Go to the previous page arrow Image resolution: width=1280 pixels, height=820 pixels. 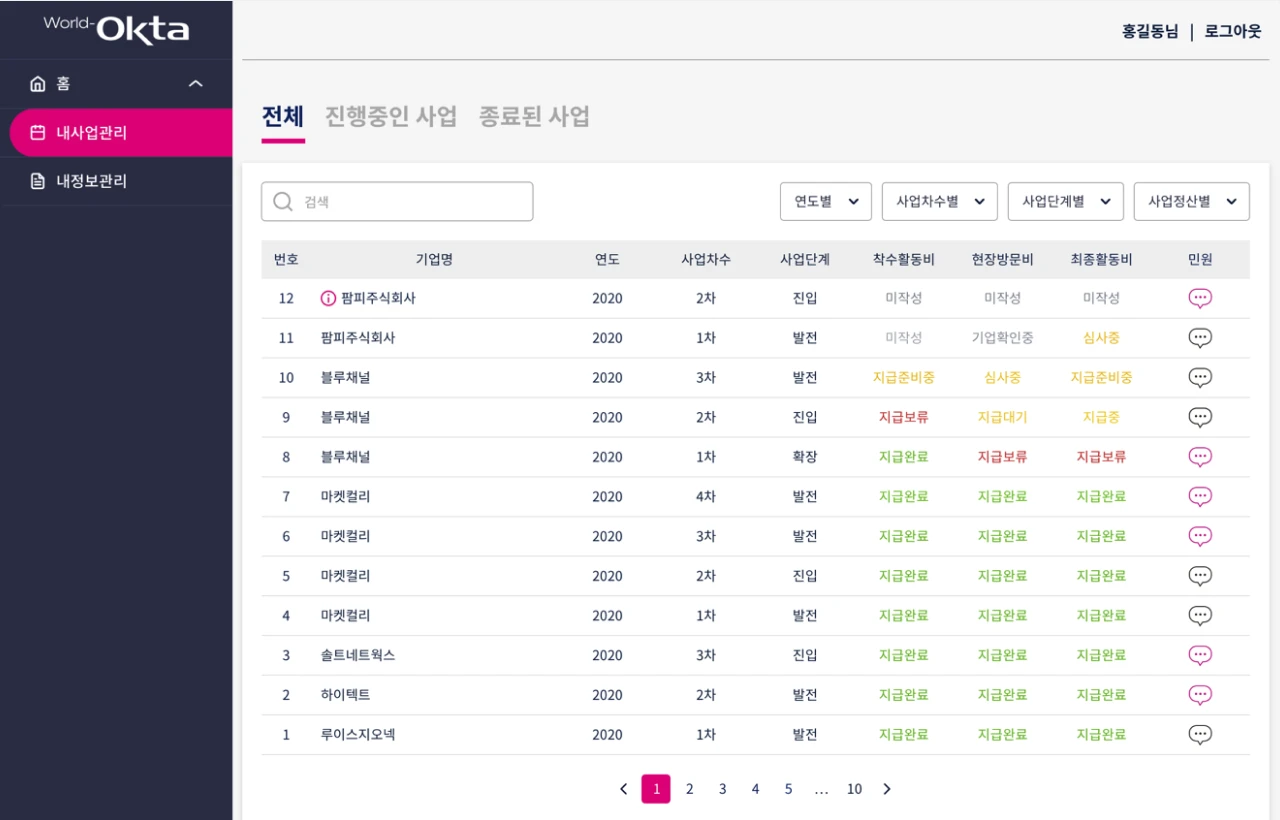(624, 789)
